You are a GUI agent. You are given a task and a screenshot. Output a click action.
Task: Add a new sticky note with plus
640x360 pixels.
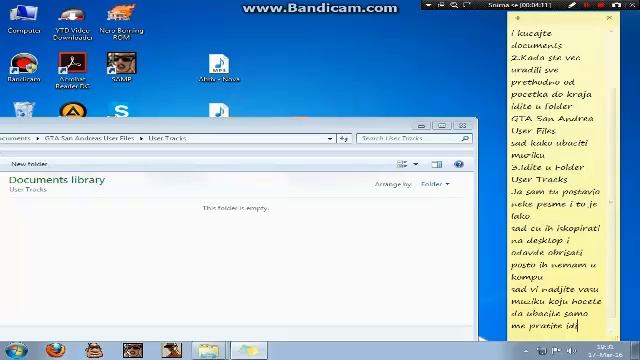(x=518, y=18)
